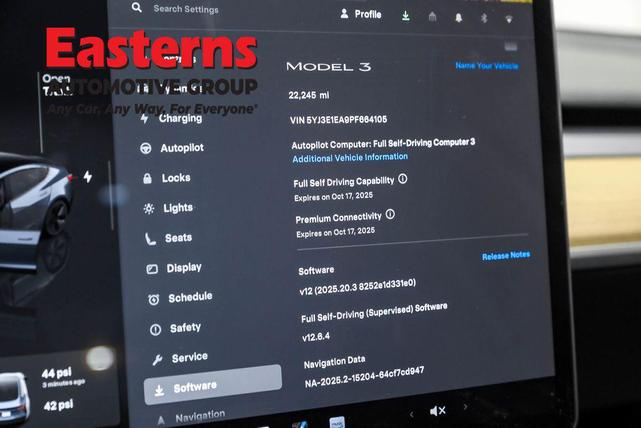Open Bluetooth settings icon
Screen dimensions: 641x428
click(x=483, y=18)
